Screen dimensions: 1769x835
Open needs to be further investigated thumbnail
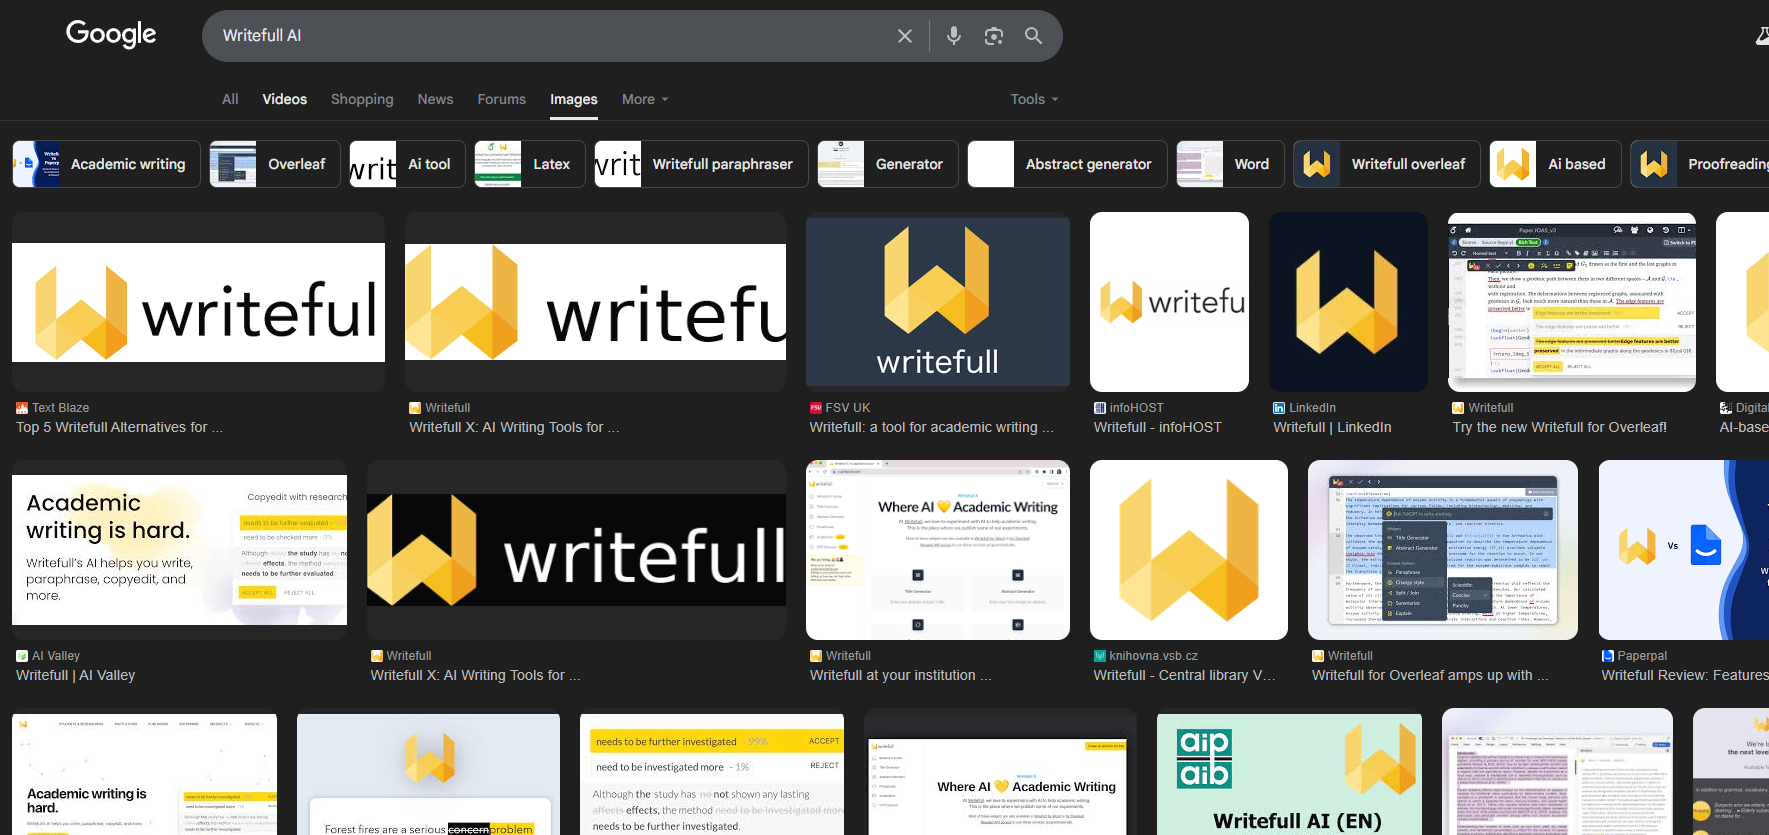[x=712, y=772]
